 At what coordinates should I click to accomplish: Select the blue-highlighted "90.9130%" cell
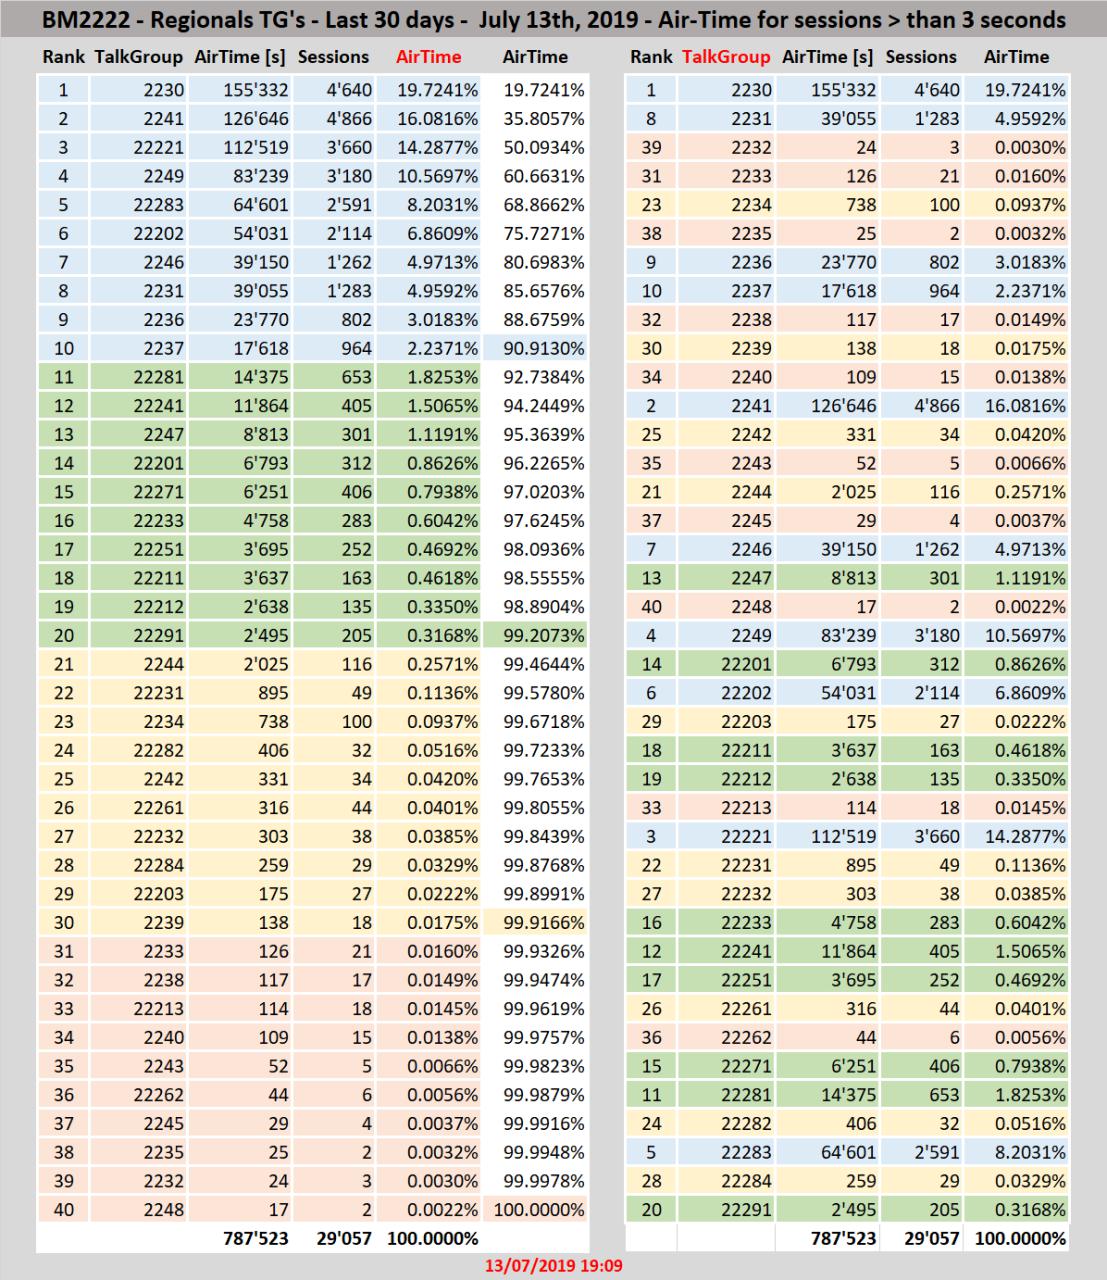coord(536,349)
